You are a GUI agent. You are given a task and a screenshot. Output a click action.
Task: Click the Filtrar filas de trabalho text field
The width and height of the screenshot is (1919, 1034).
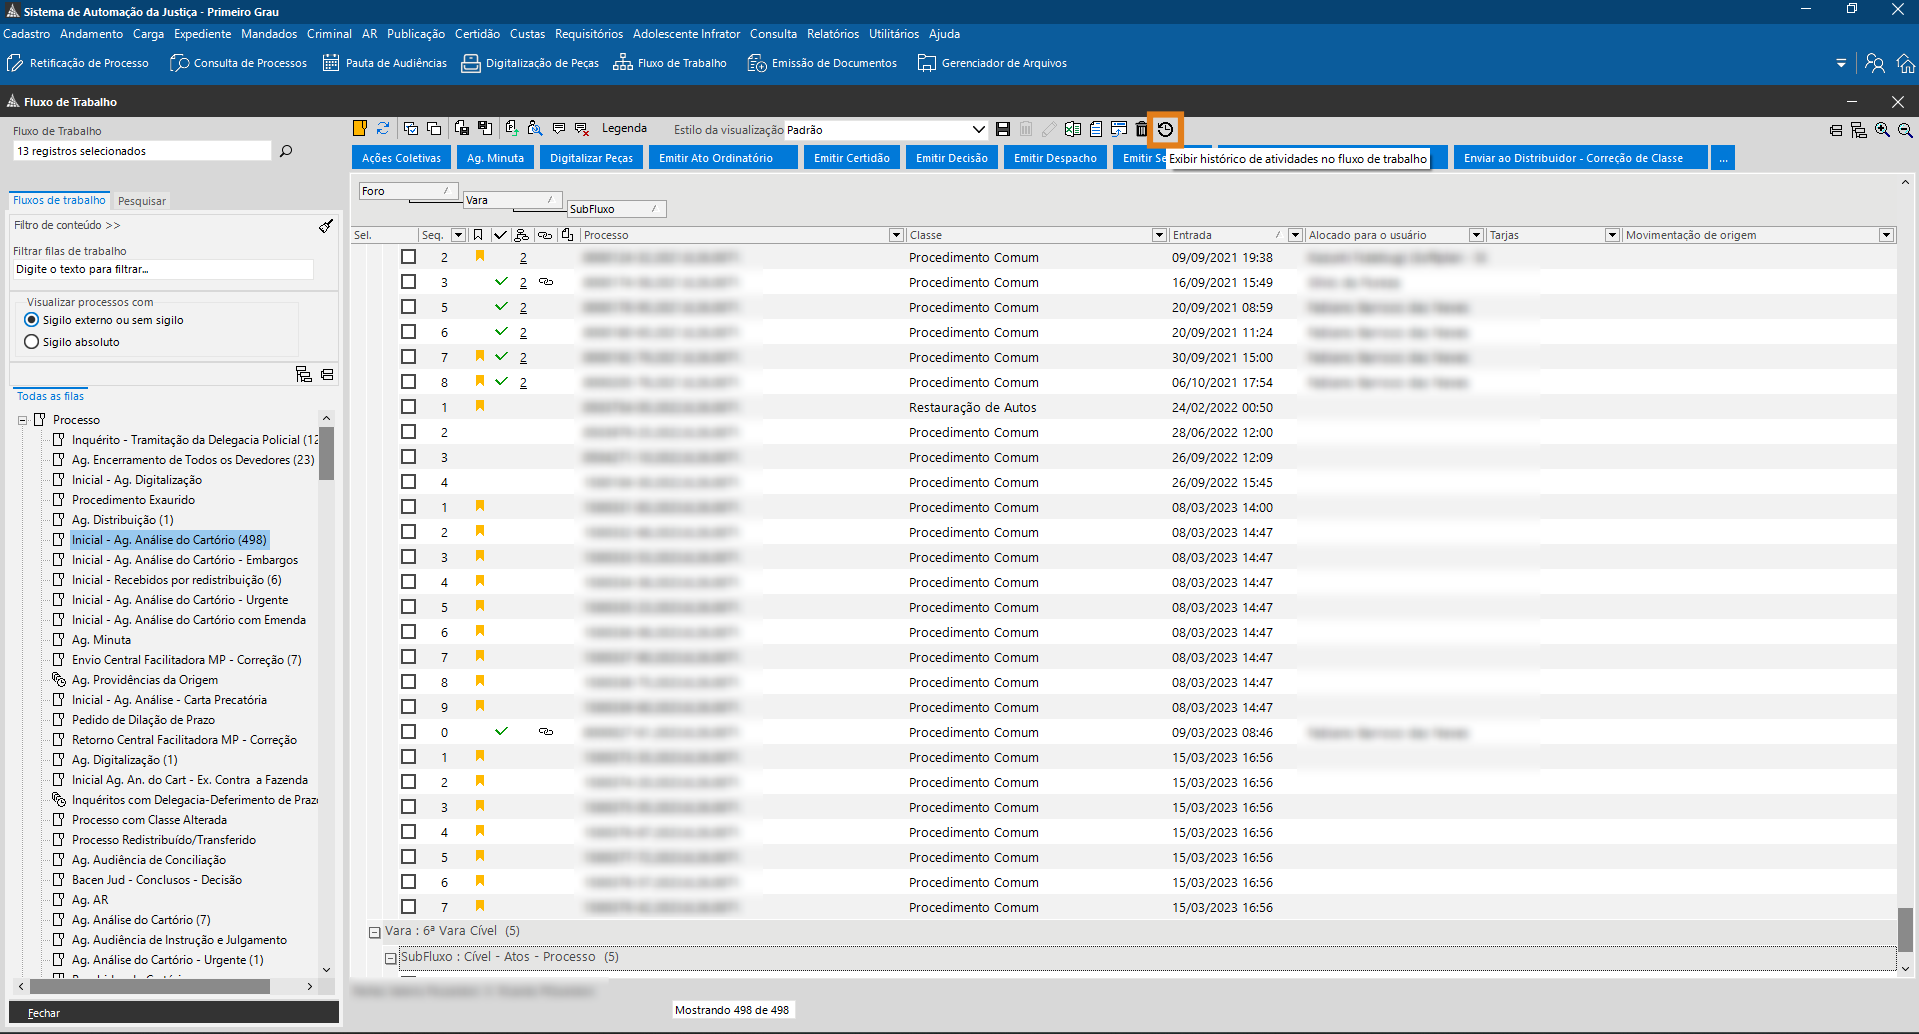163,270
